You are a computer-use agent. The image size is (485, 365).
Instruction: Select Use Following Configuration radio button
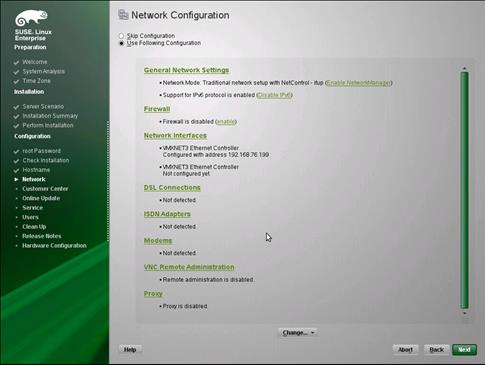point(121,43)
